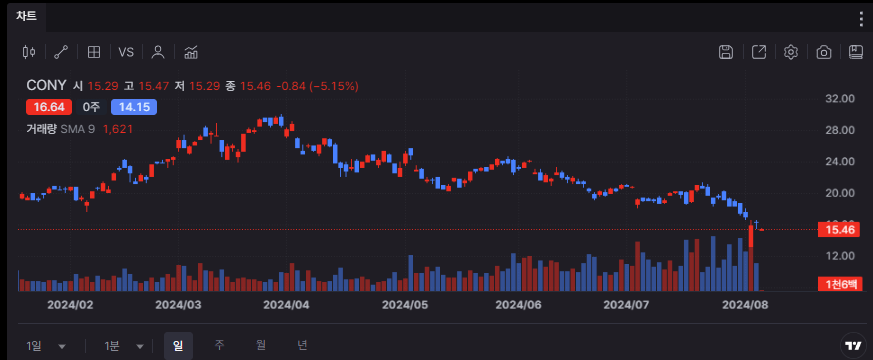Click the 2024/04 date axis label
This screenshot has height=360, width=873.
[286, 305]
